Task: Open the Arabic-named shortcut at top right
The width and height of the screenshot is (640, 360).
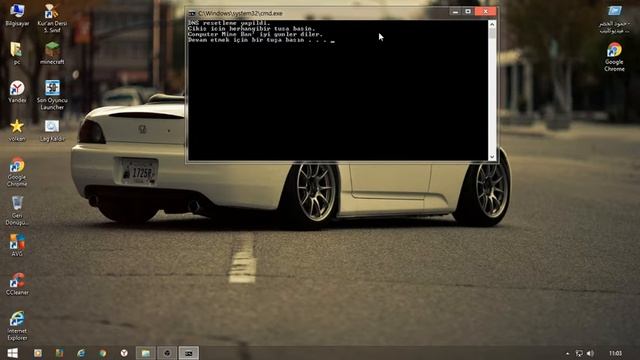Action: [x=614, y=19]
